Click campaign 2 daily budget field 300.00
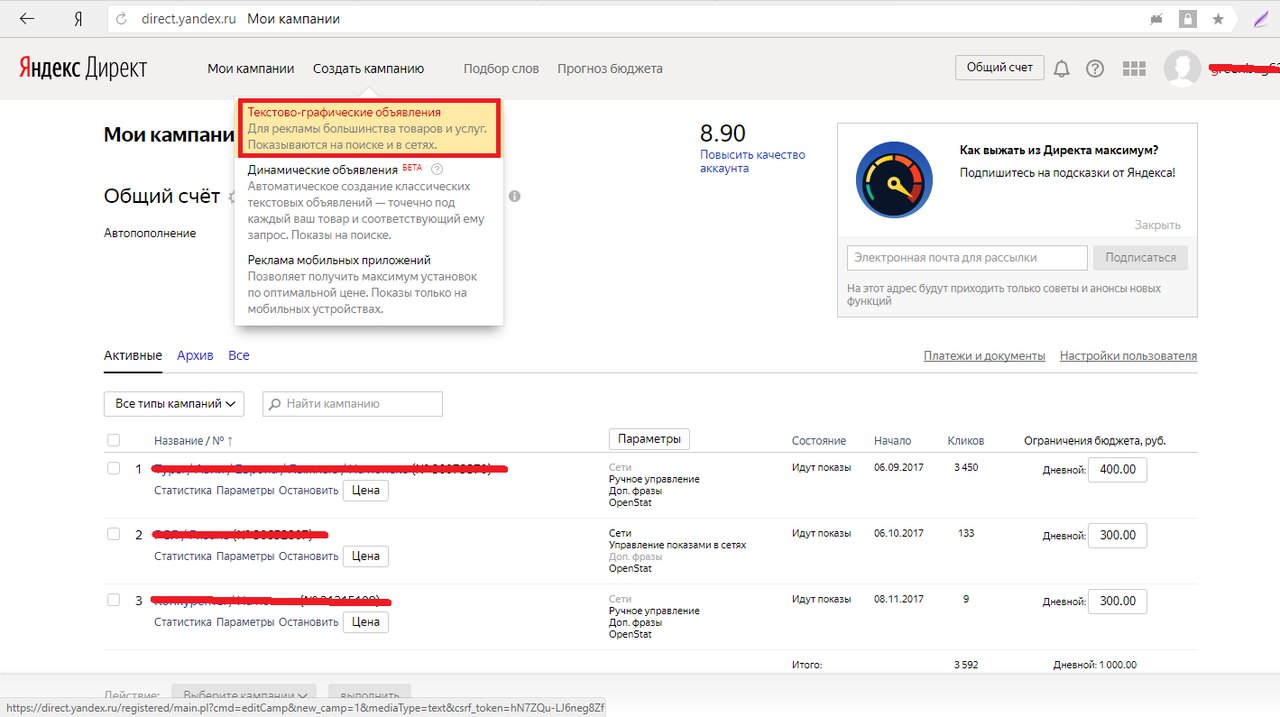This screenshot has width=1280, height=717. [x=1117, y=535]
